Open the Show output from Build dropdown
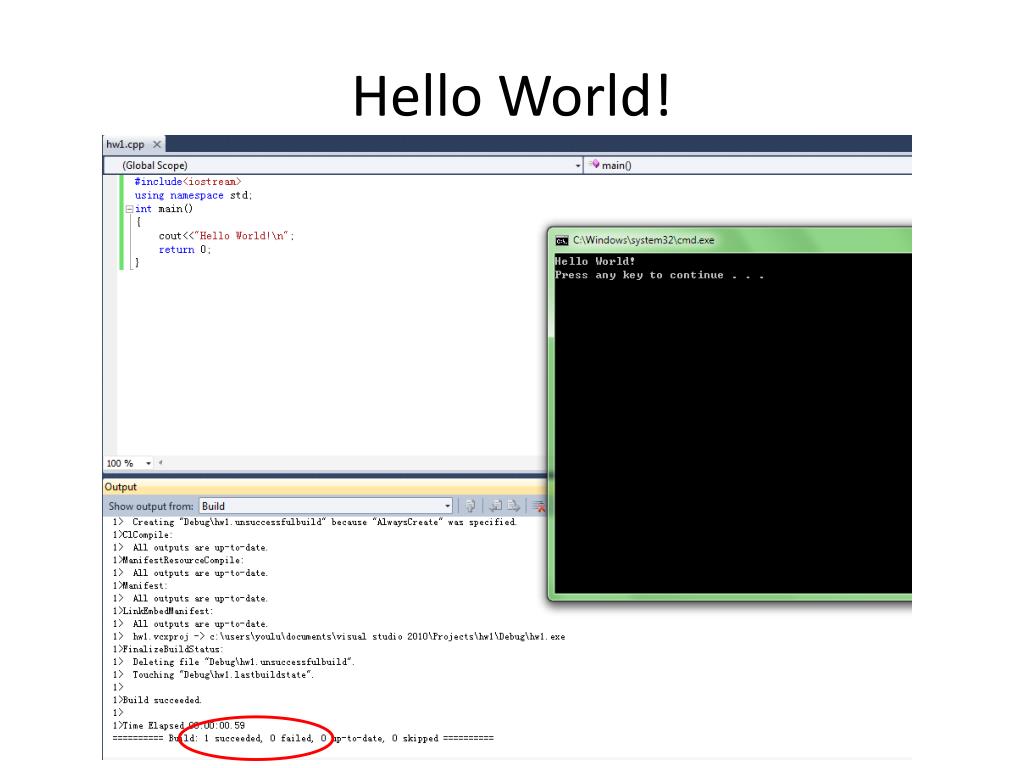Viewport: 1024px width, 768px height. (x=326, y=506)
